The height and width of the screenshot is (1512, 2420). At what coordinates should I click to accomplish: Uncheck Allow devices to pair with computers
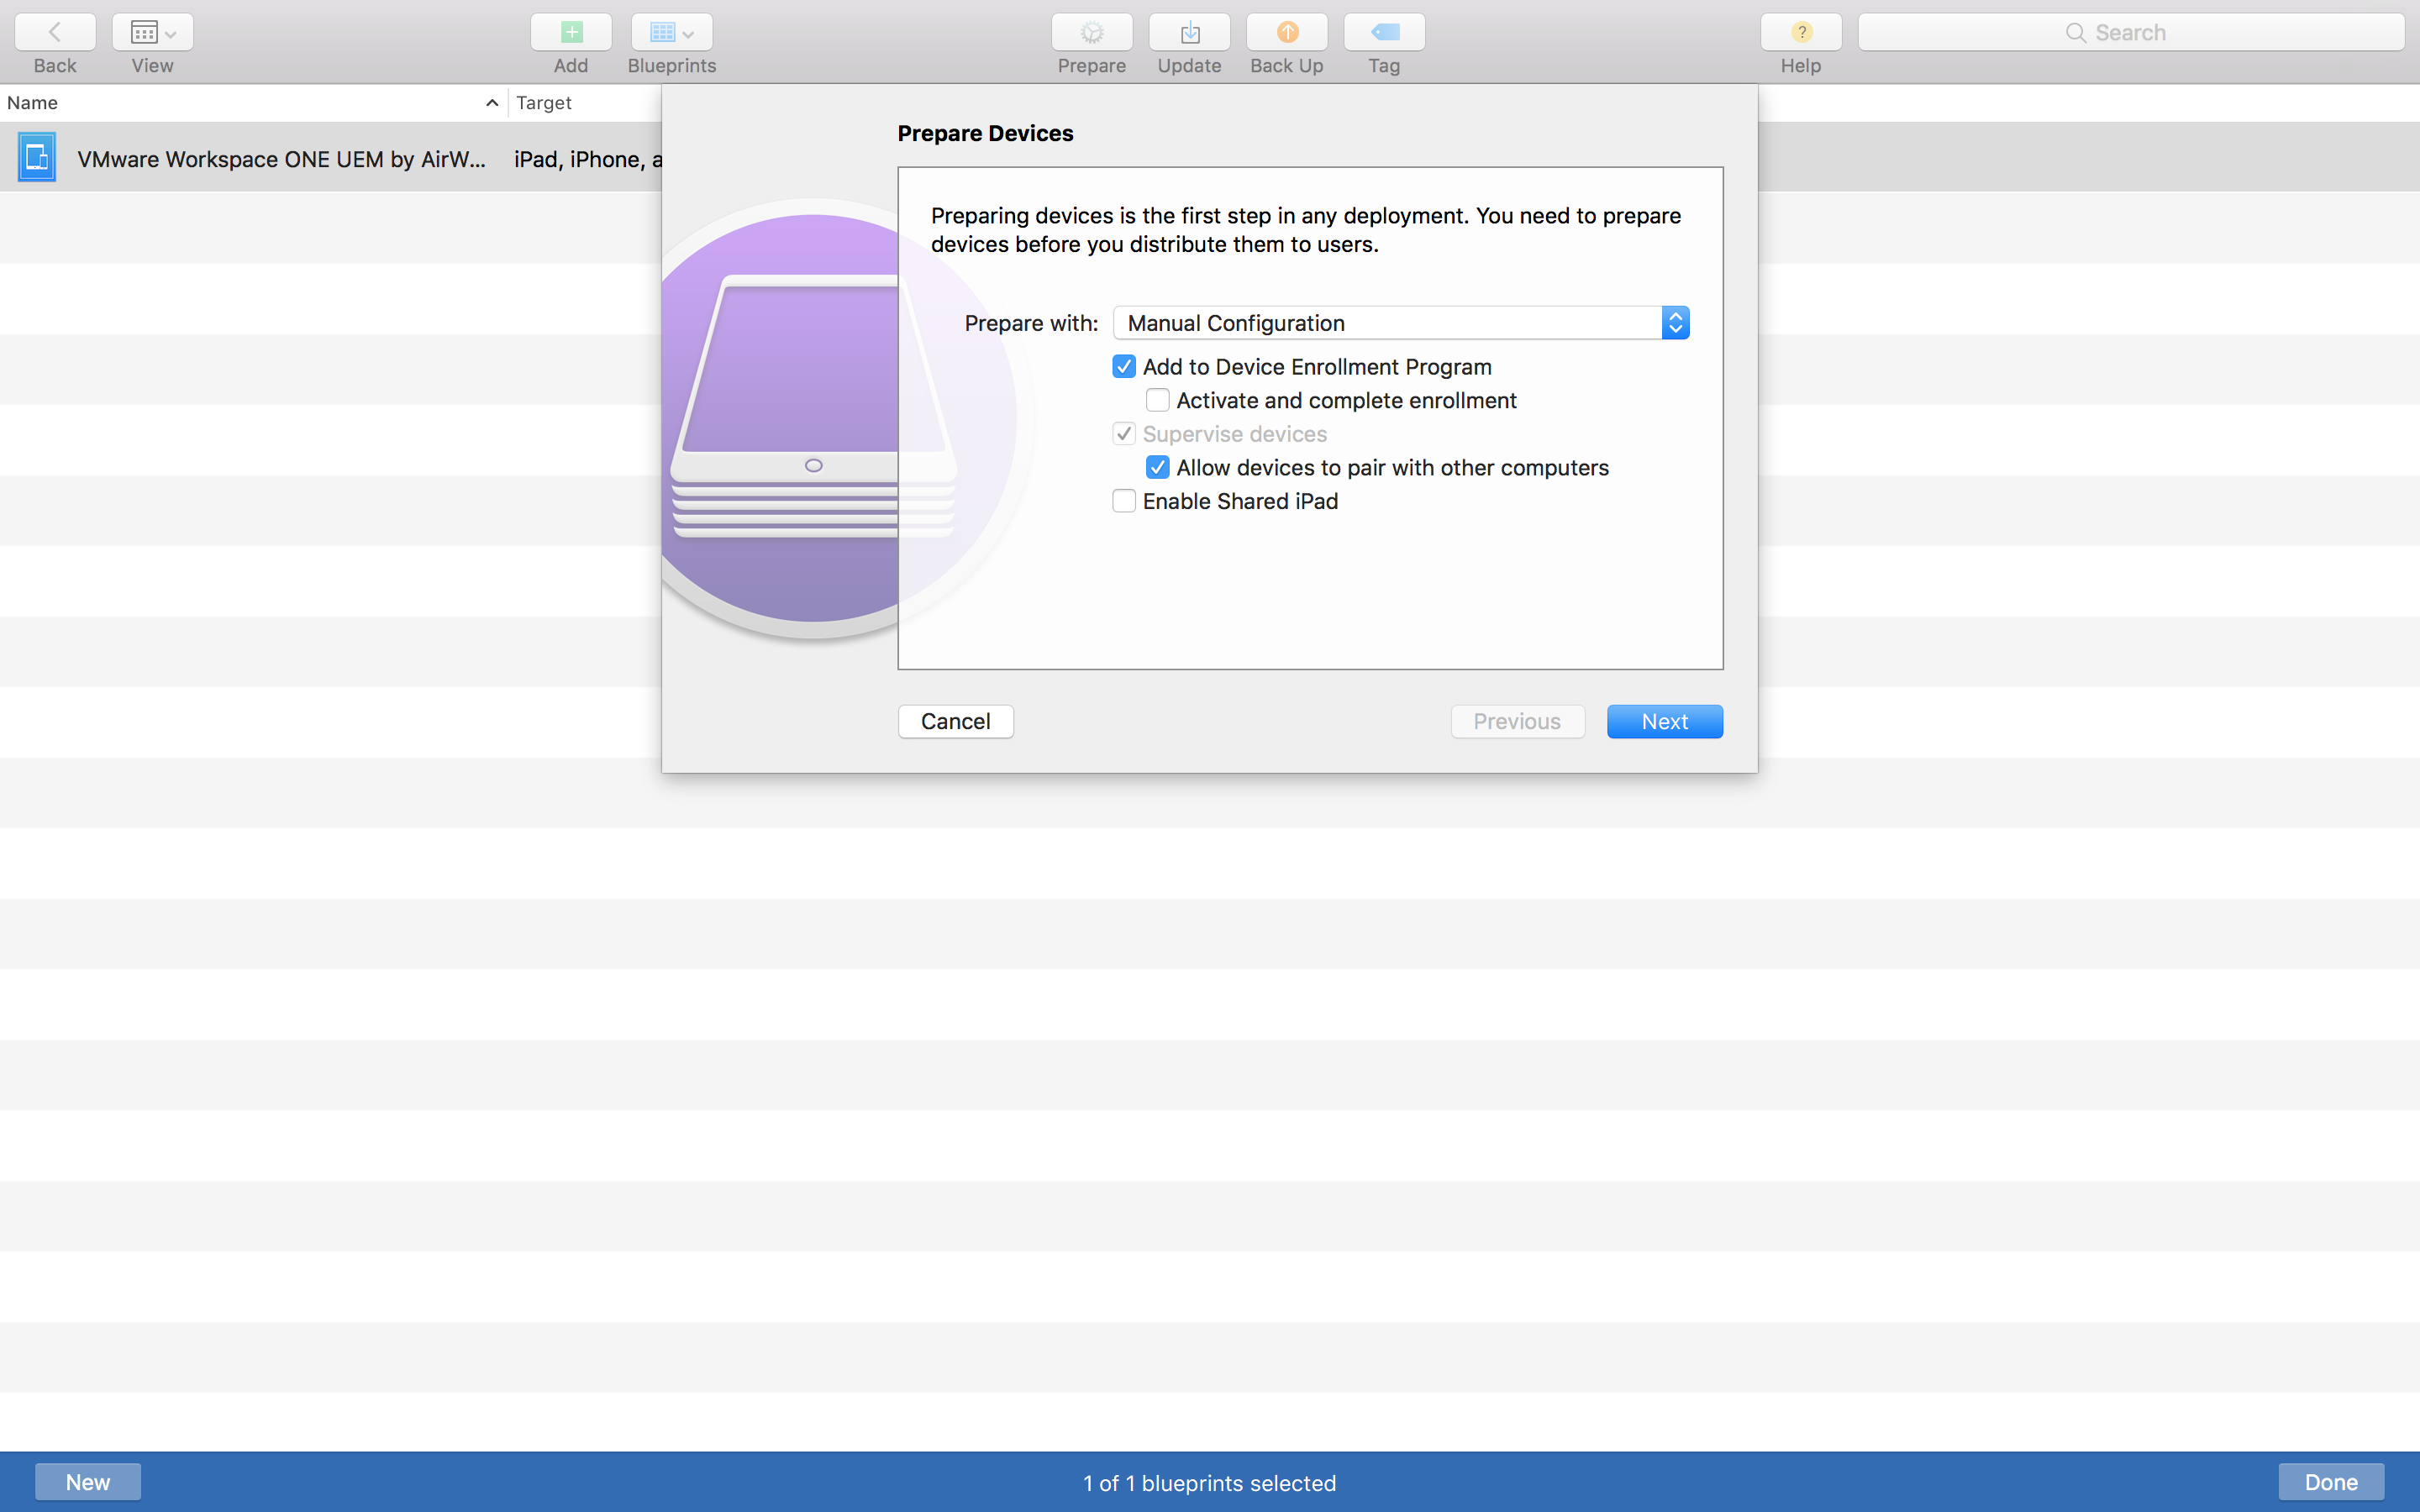coord(1157,468)
